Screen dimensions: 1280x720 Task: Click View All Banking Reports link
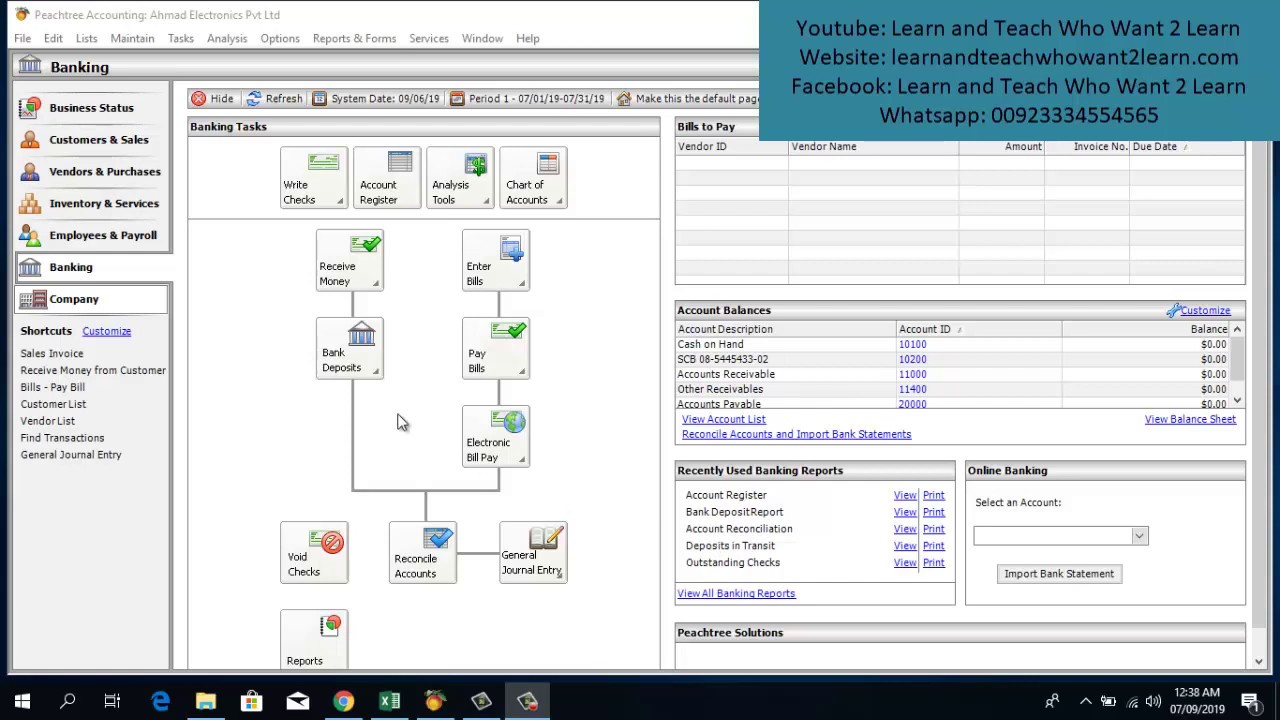click(x=736, y=593)
